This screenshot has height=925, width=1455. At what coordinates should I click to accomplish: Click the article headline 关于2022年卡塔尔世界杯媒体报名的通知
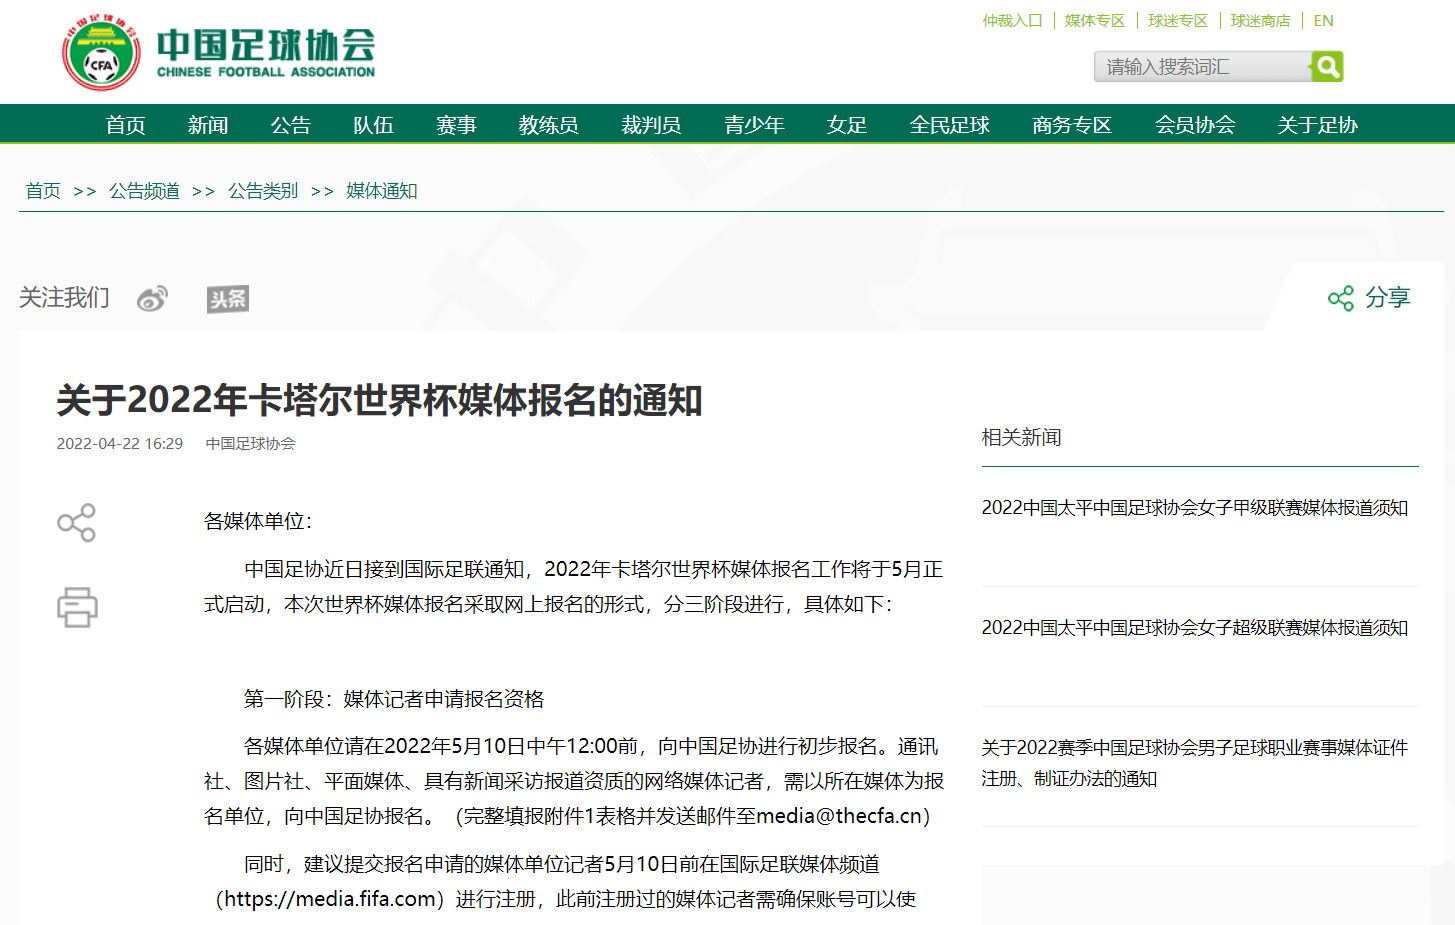(x=380, y=400)
